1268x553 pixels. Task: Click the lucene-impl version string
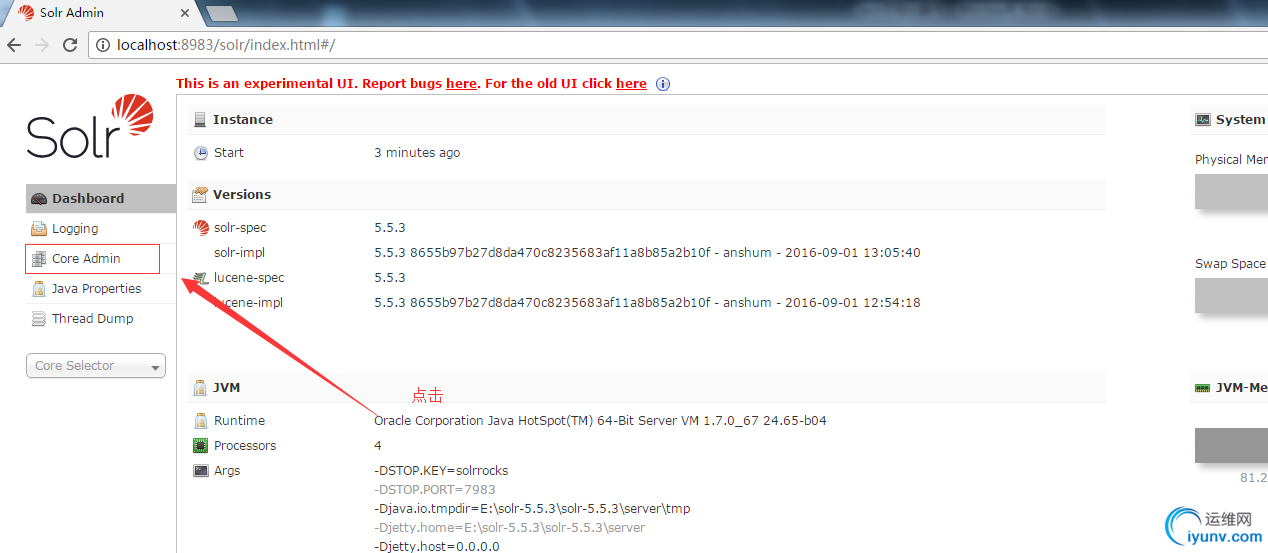pyautogui.click(x=647, y=303)
